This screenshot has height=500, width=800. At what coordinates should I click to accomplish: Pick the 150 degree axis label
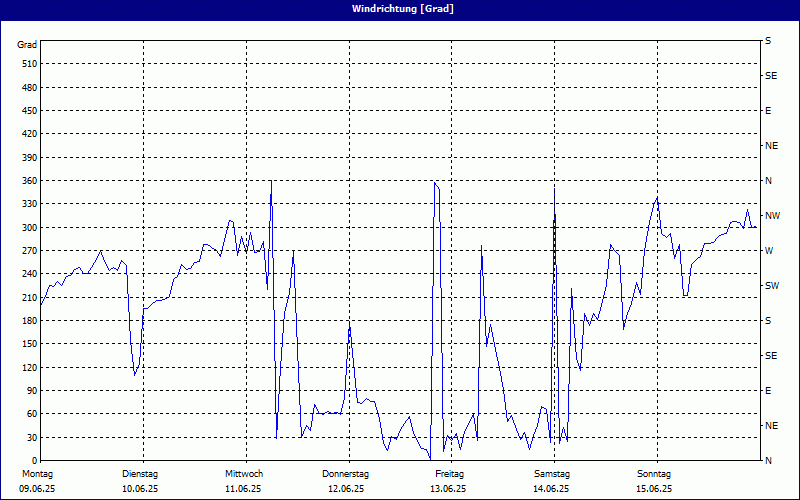click(x=30, y=344)
